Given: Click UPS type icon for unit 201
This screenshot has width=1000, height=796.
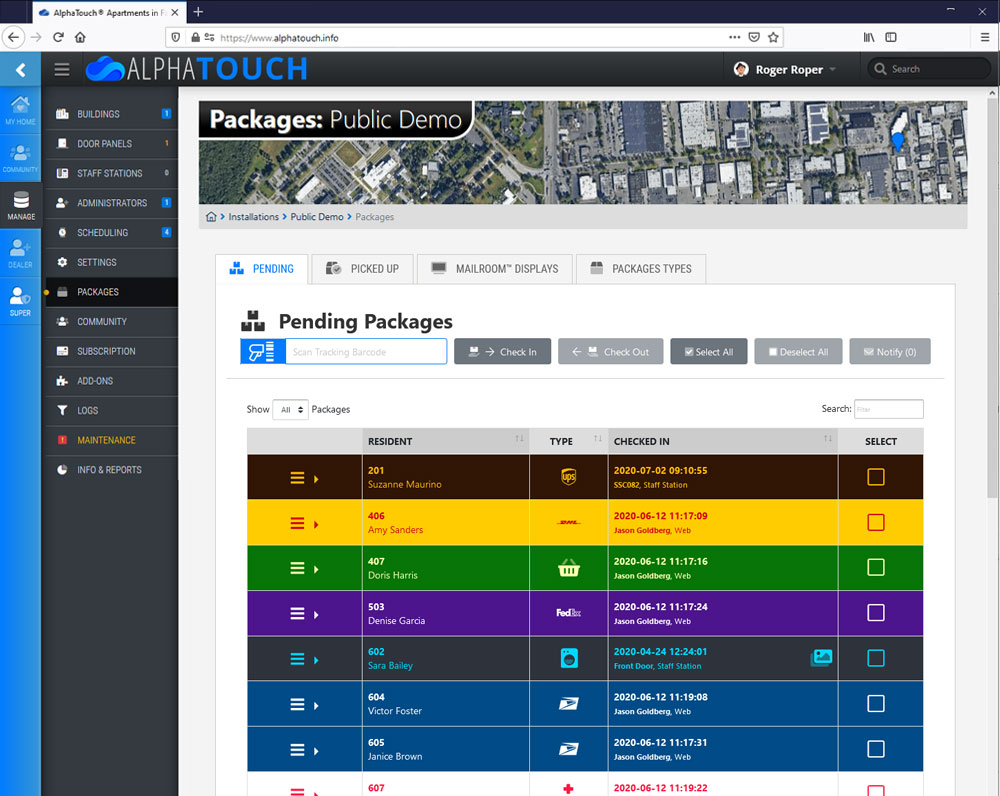Looking at the screenshot, I should (569, 476).
